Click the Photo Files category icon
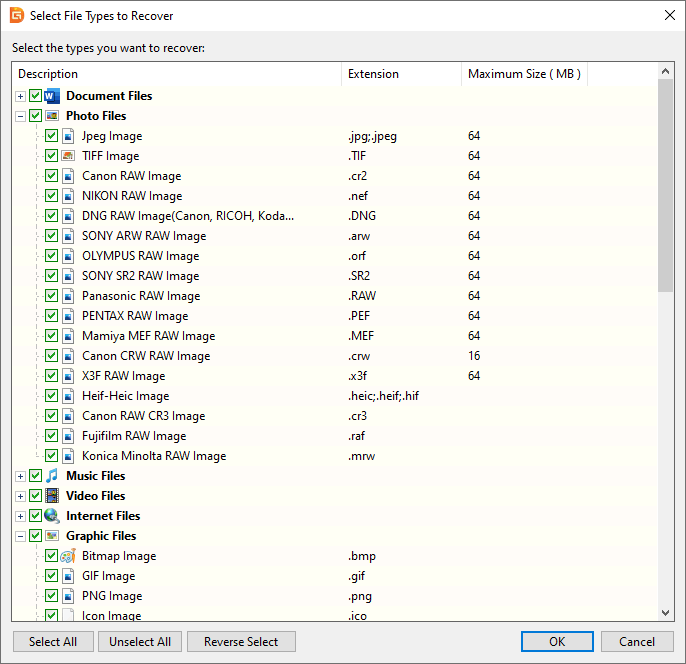Image resolution: width=686 pixels, height=664 pixels. [x=52, y=116]
